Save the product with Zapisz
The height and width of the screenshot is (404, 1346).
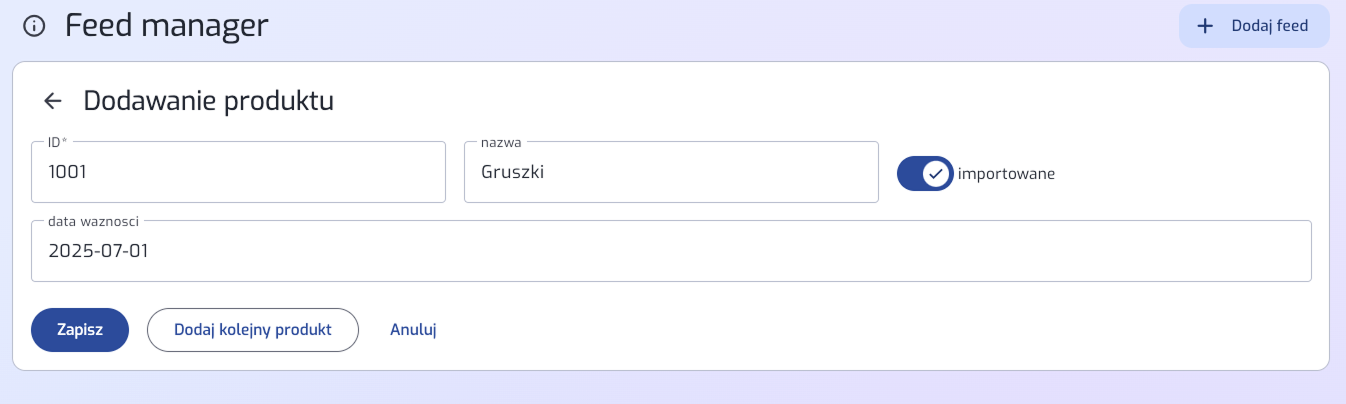[80, 330]
